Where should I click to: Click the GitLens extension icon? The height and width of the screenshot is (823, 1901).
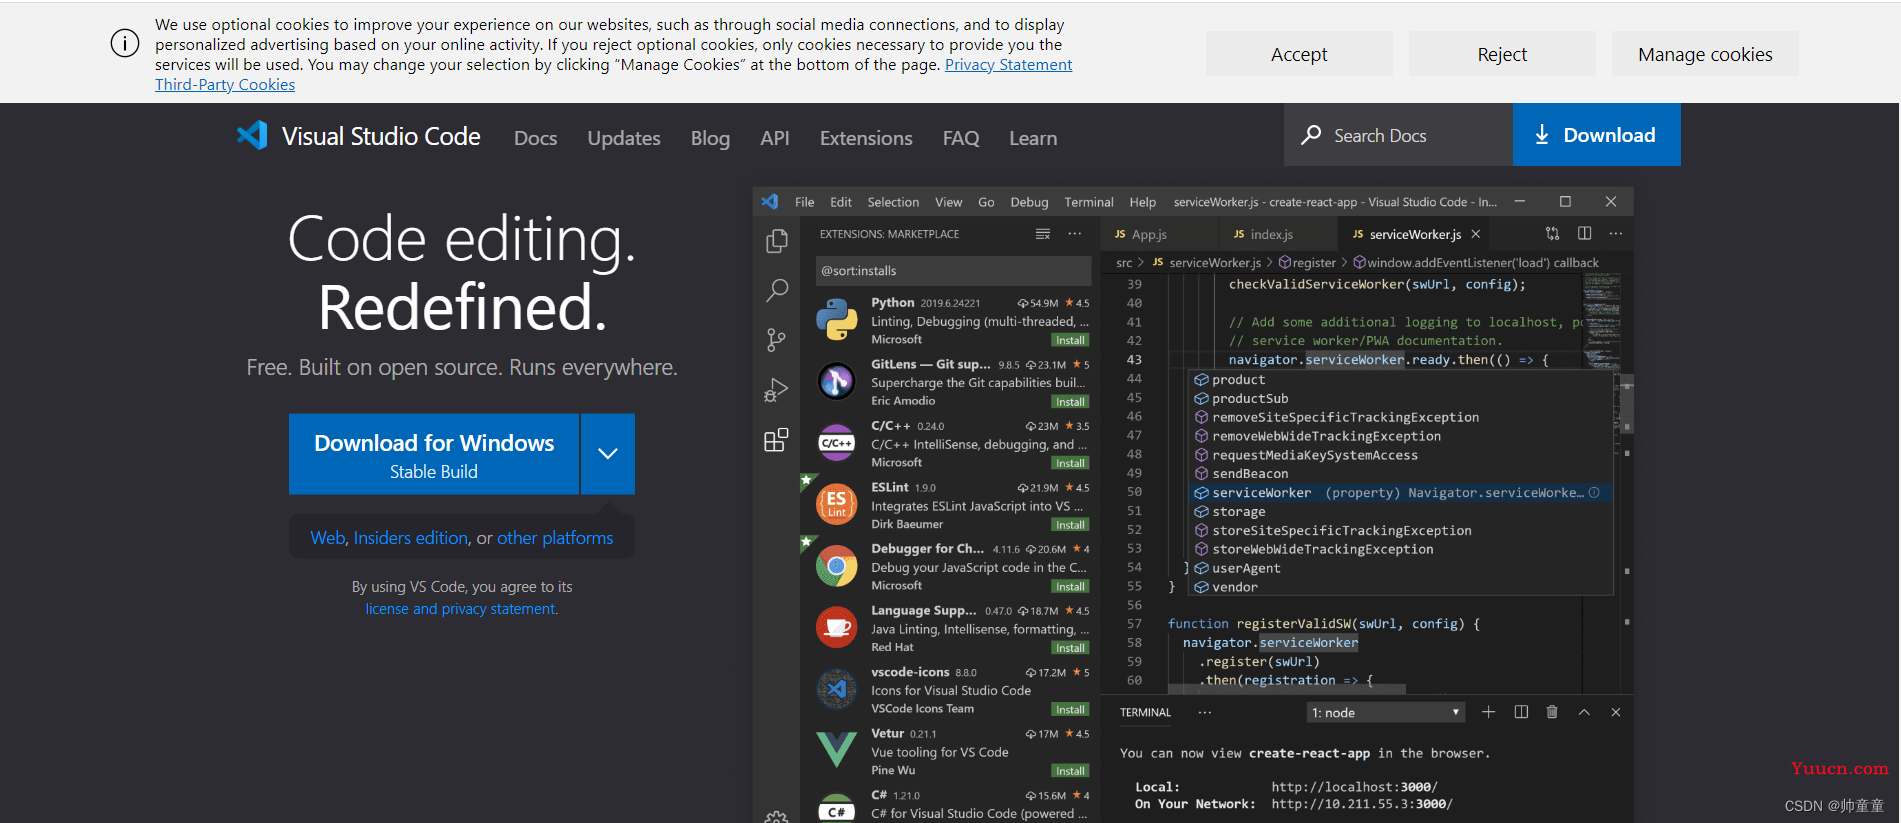pos(836,382)
